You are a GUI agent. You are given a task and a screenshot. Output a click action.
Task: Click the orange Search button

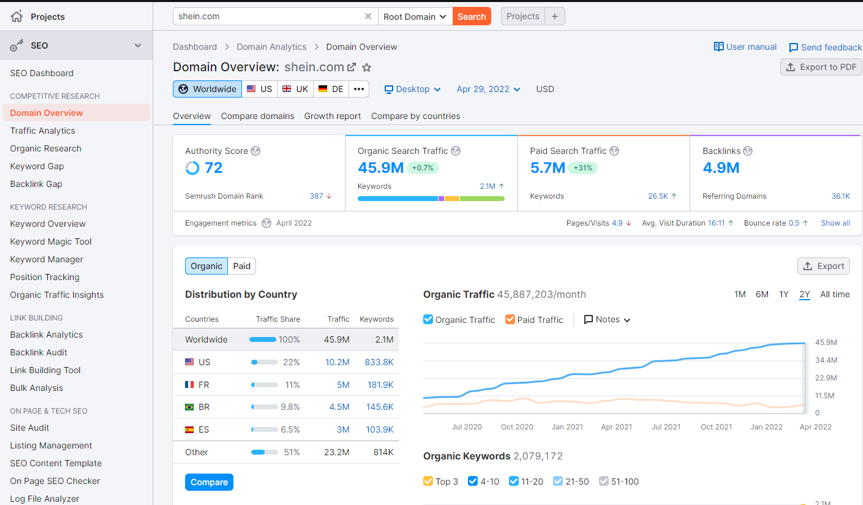[x=472, y=17]
